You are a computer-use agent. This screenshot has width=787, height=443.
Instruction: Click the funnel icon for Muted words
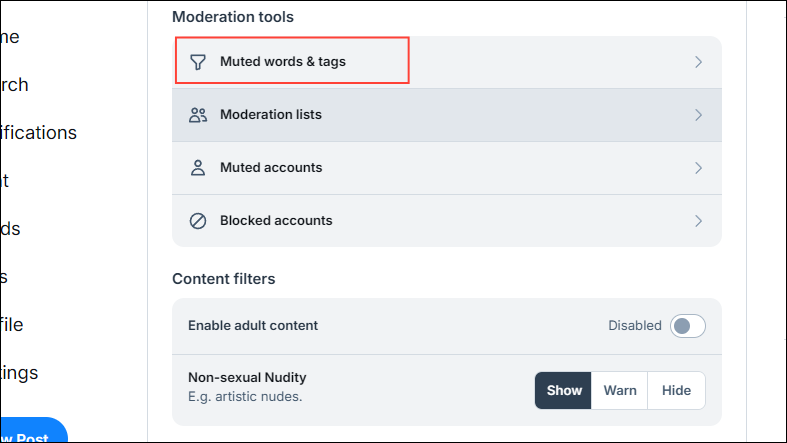(x=198, y=62)
